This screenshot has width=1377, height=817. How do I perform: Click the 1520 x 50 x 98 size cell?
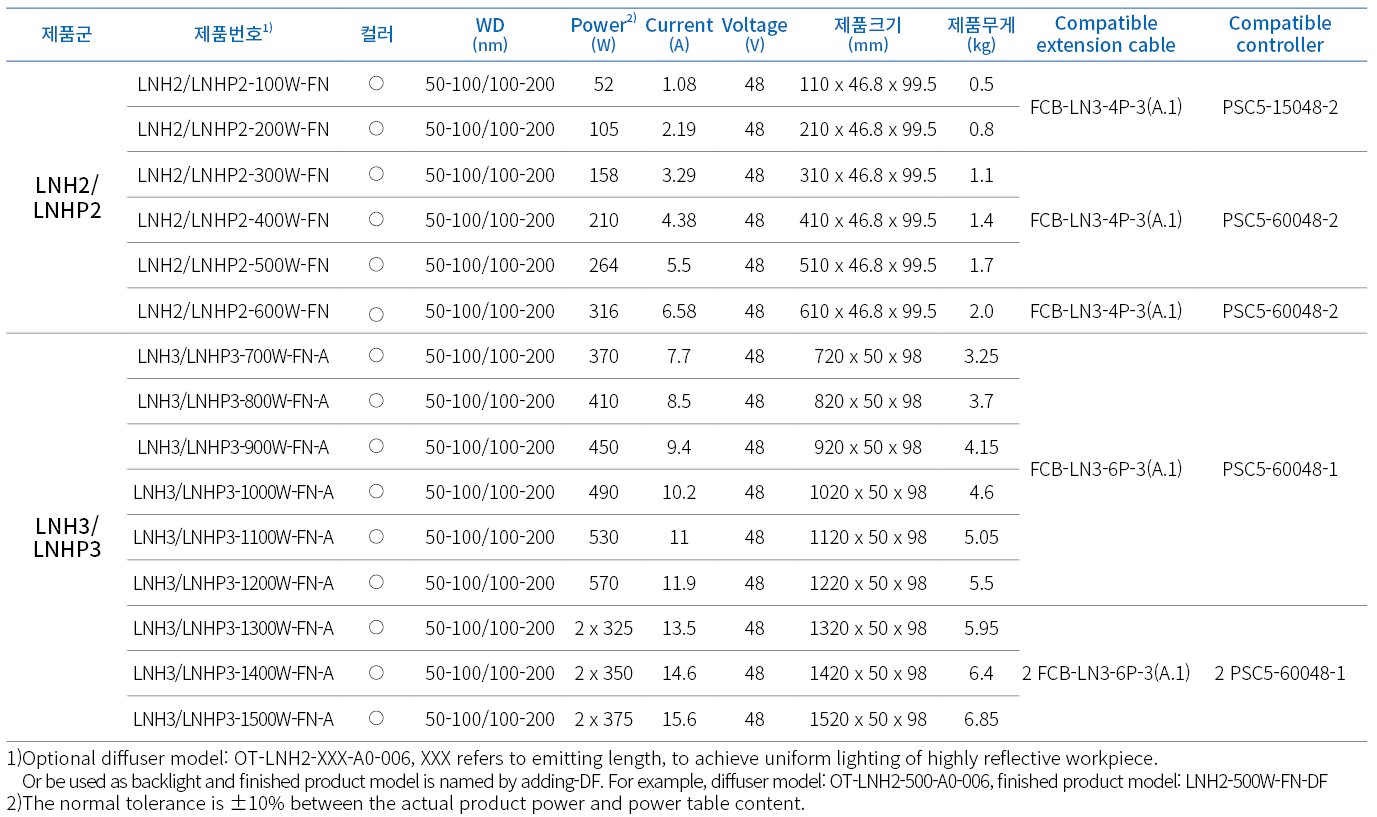pyautogui.click(x=868, y=719)
